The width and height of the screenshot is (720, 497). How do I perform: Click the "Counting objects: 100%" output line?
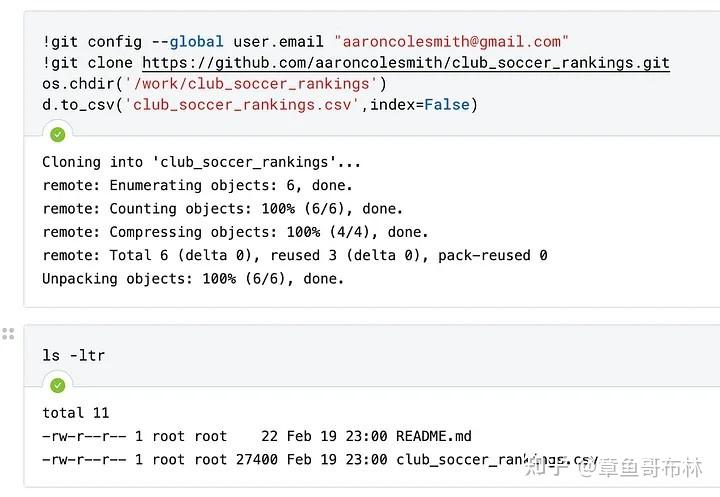223,209
